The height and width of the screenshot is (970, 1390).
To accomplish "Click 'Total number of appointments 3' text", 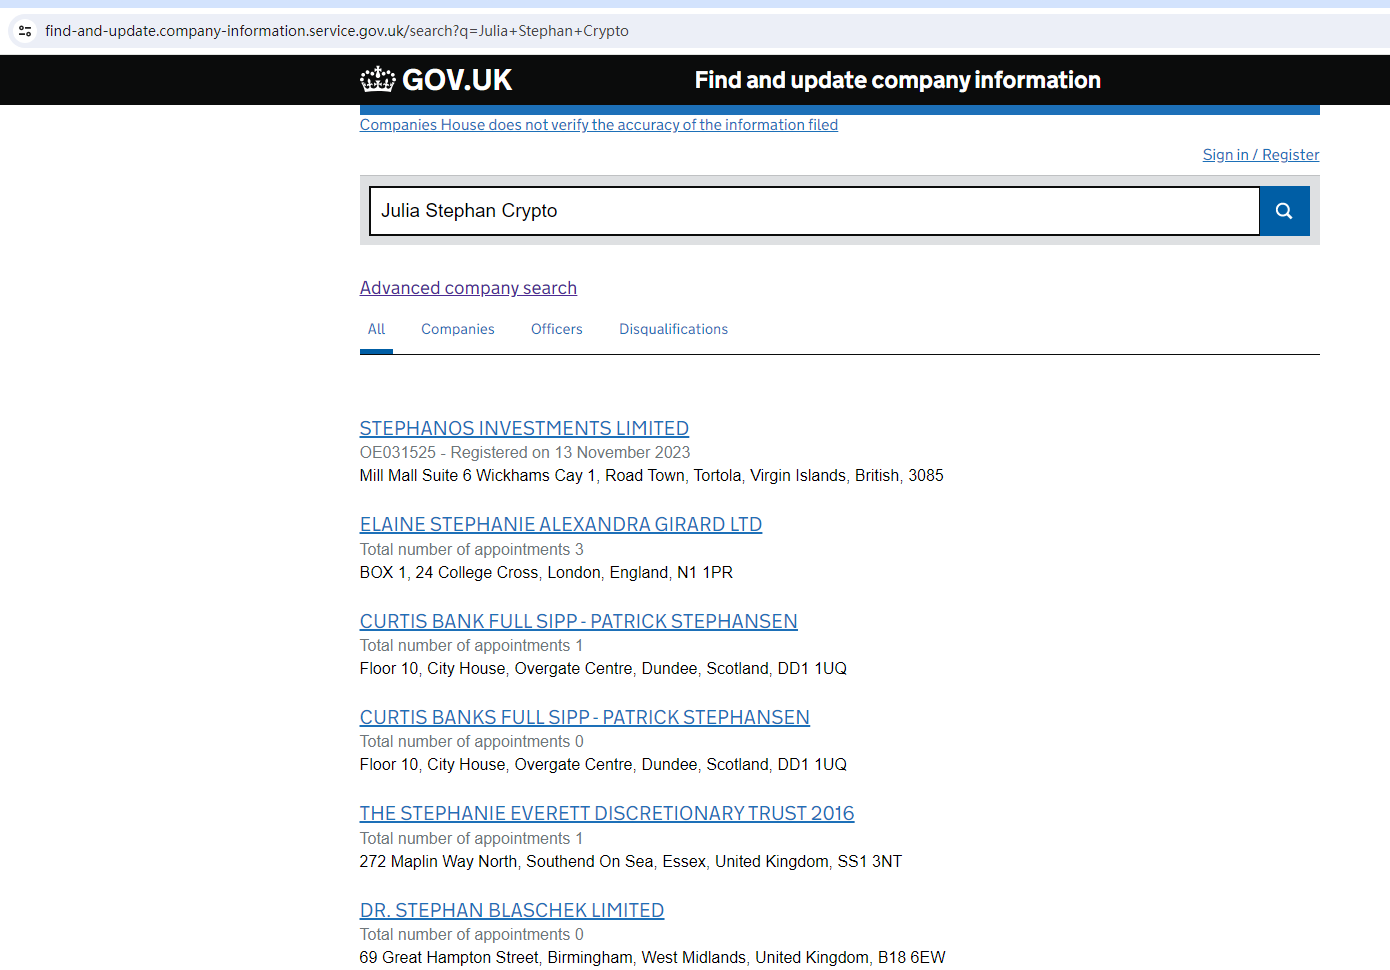I will point(472,550).
